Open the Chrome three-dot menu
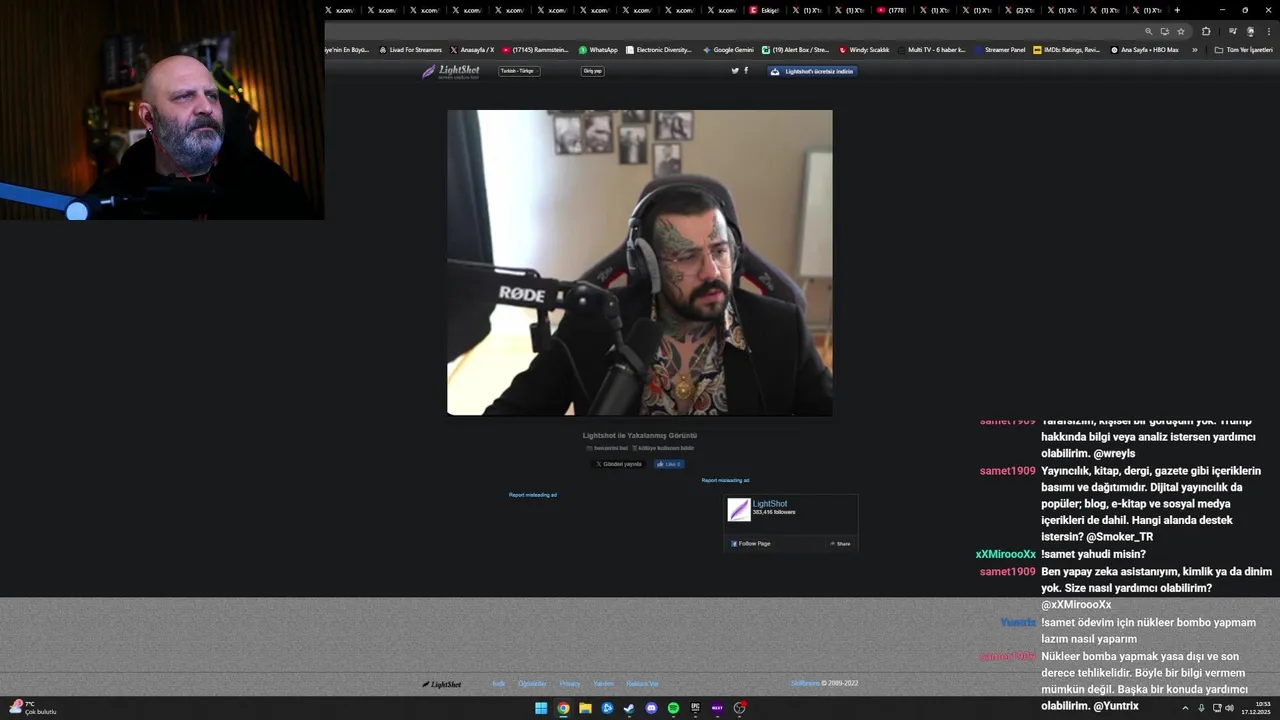The height and width of the screenshot is (720, 1280). (1267, 31)
